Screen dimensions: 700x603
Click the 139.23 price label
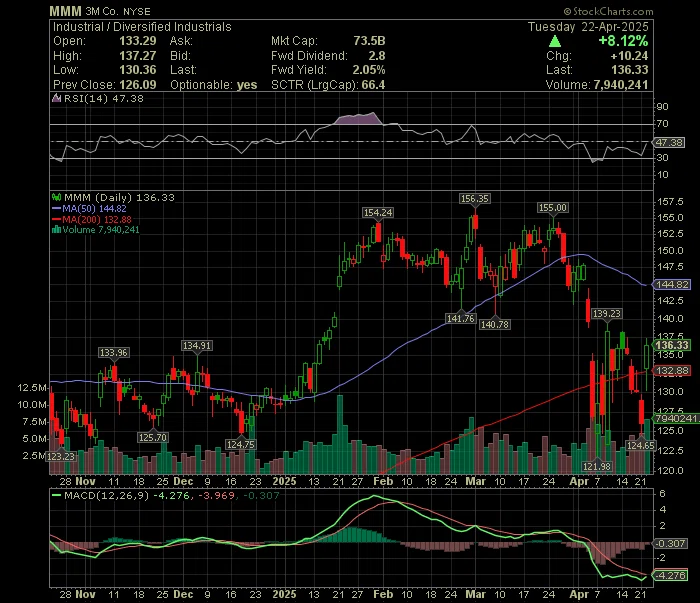pyautogui.click(x=606, y=314)
